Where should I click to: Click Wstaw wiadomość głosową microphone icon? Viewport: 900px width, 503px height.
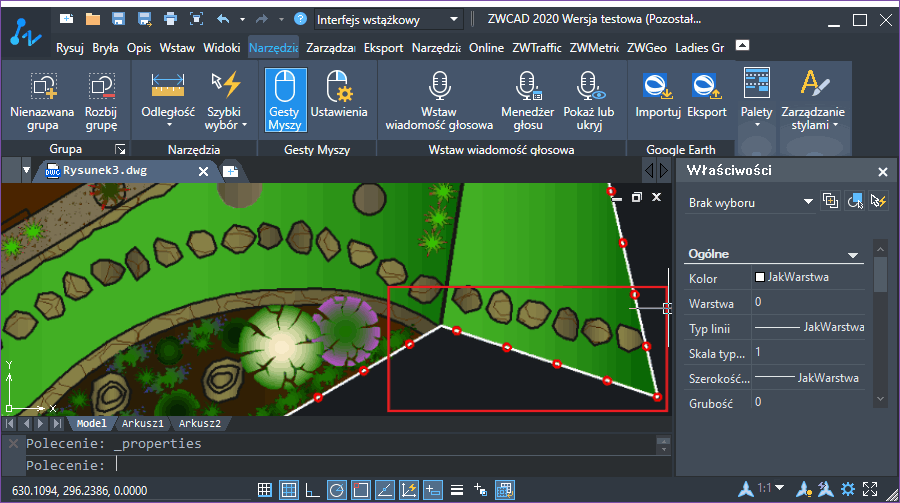click(x=439, y=87)
